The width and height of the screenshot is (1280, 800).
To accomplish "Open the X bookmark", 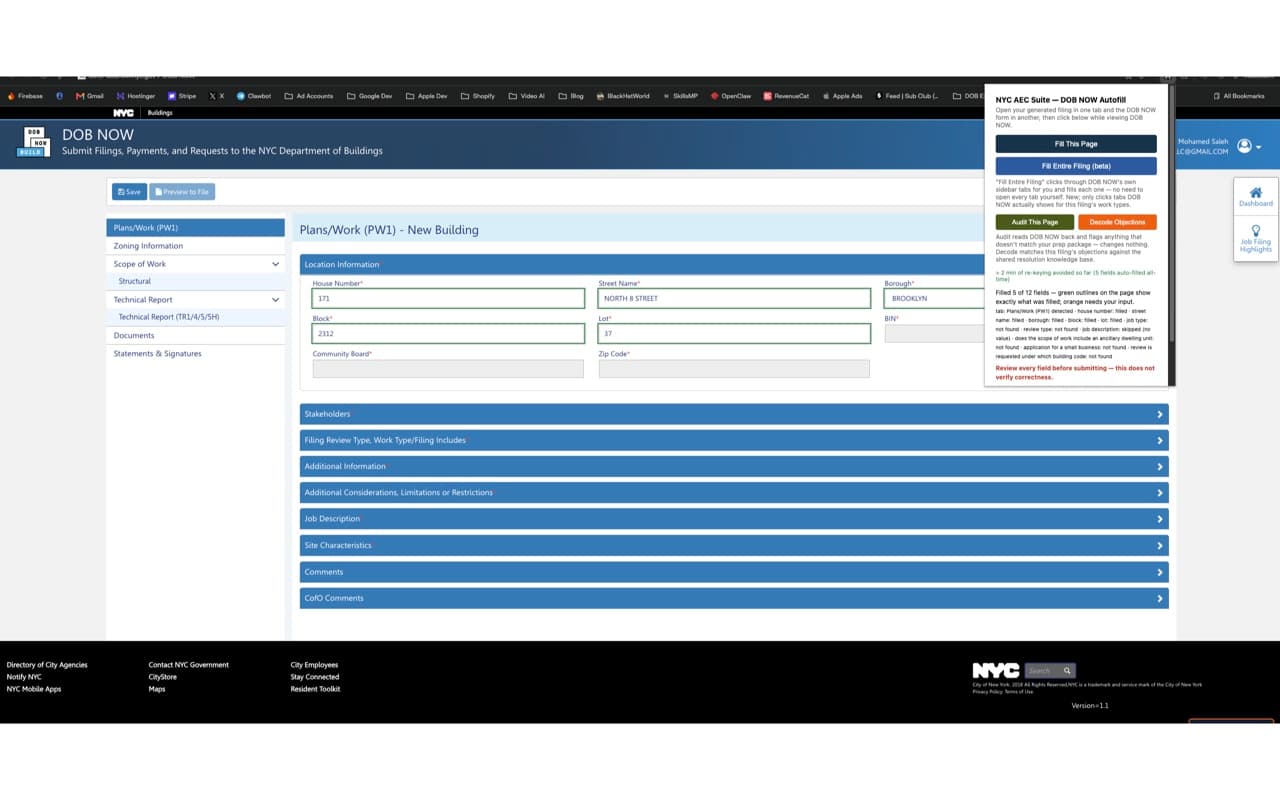I will tap(217, 96).
